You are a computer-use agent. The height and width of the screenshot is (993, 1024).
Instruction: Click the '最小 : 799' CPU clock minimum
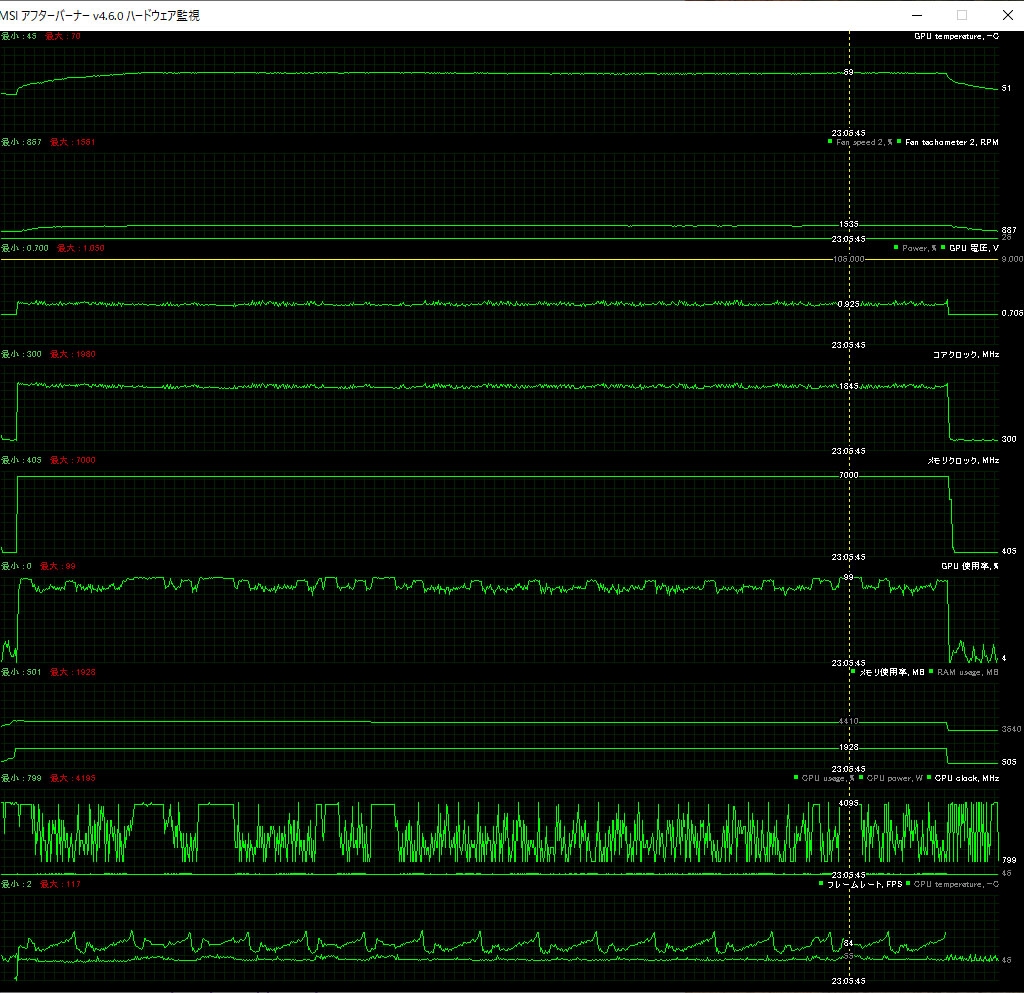tap(22, 778)
